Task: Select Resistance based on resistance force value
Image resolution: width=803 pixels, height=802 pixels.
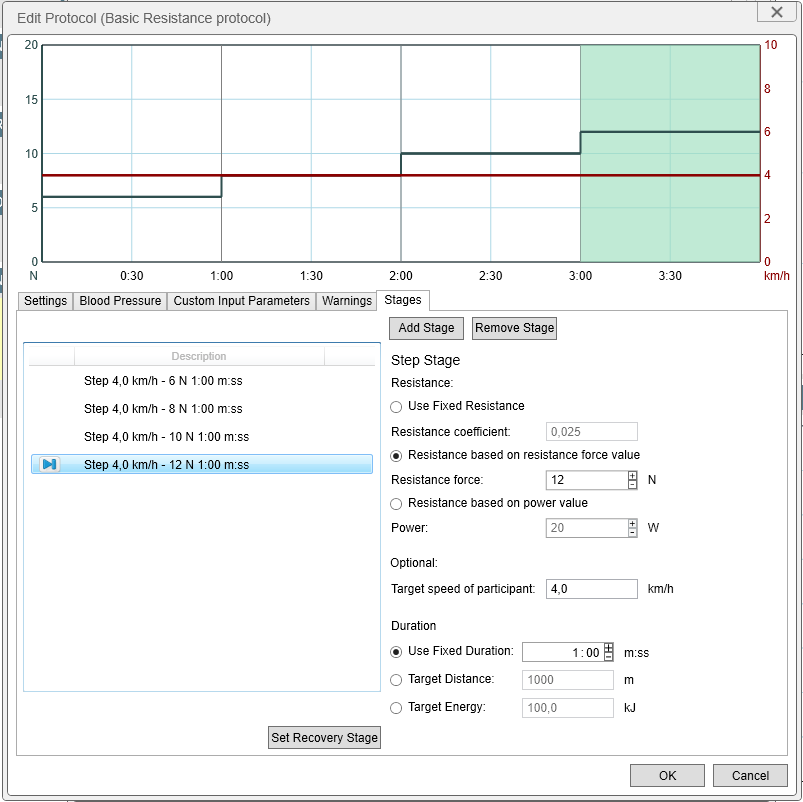Action: pos(396,455)
